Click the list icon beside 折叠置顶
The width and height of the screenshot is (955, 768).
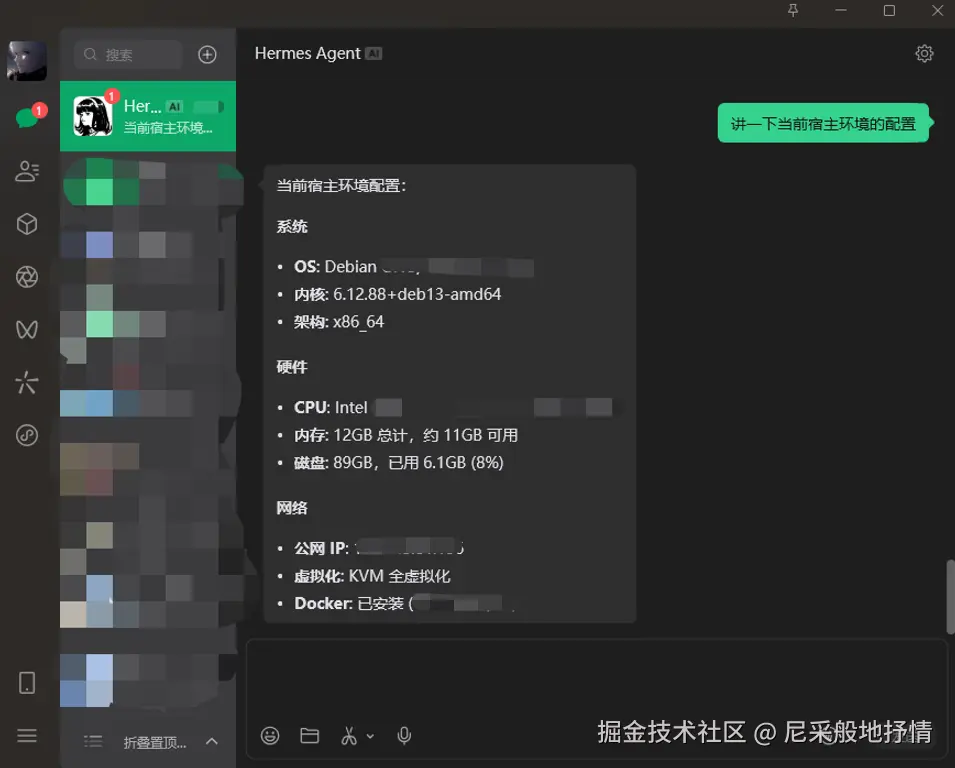pos(93,741)
